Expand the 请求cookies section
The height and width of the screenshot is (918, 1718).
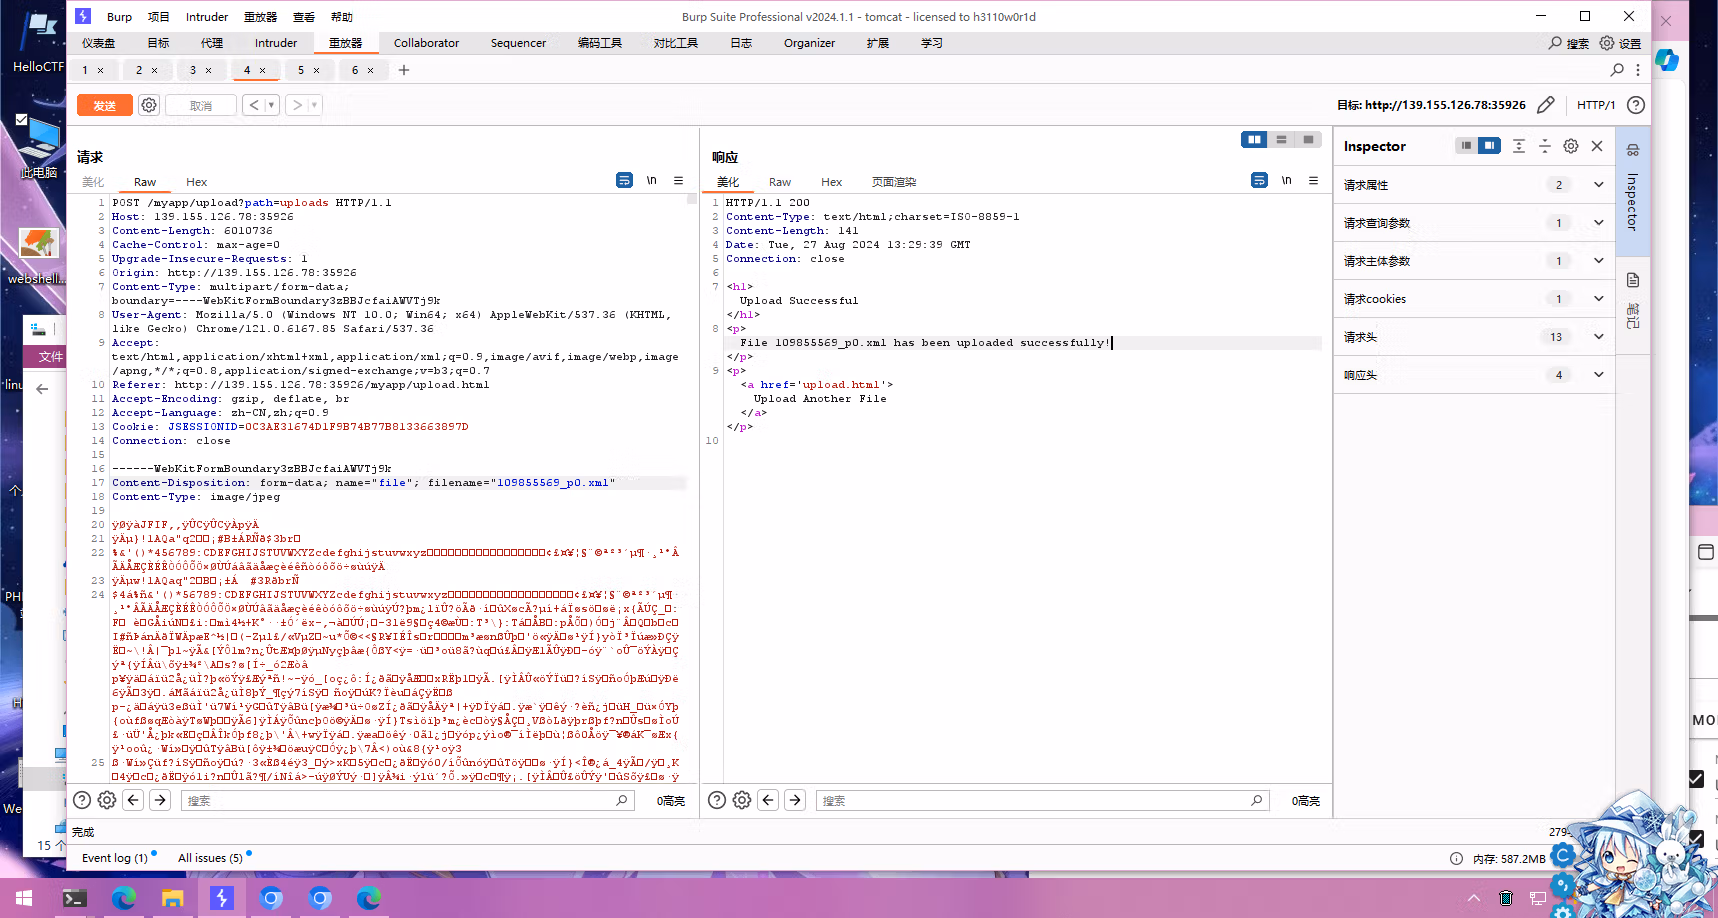tap(1599, 299)
